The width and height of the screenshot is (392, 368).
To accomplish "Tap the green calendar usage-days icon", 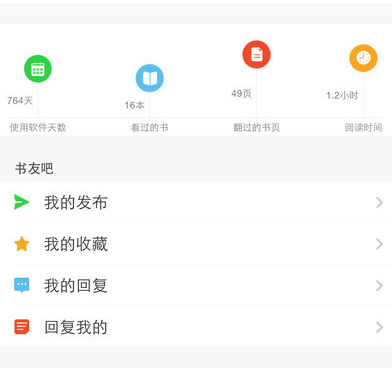I will (38, 69).
